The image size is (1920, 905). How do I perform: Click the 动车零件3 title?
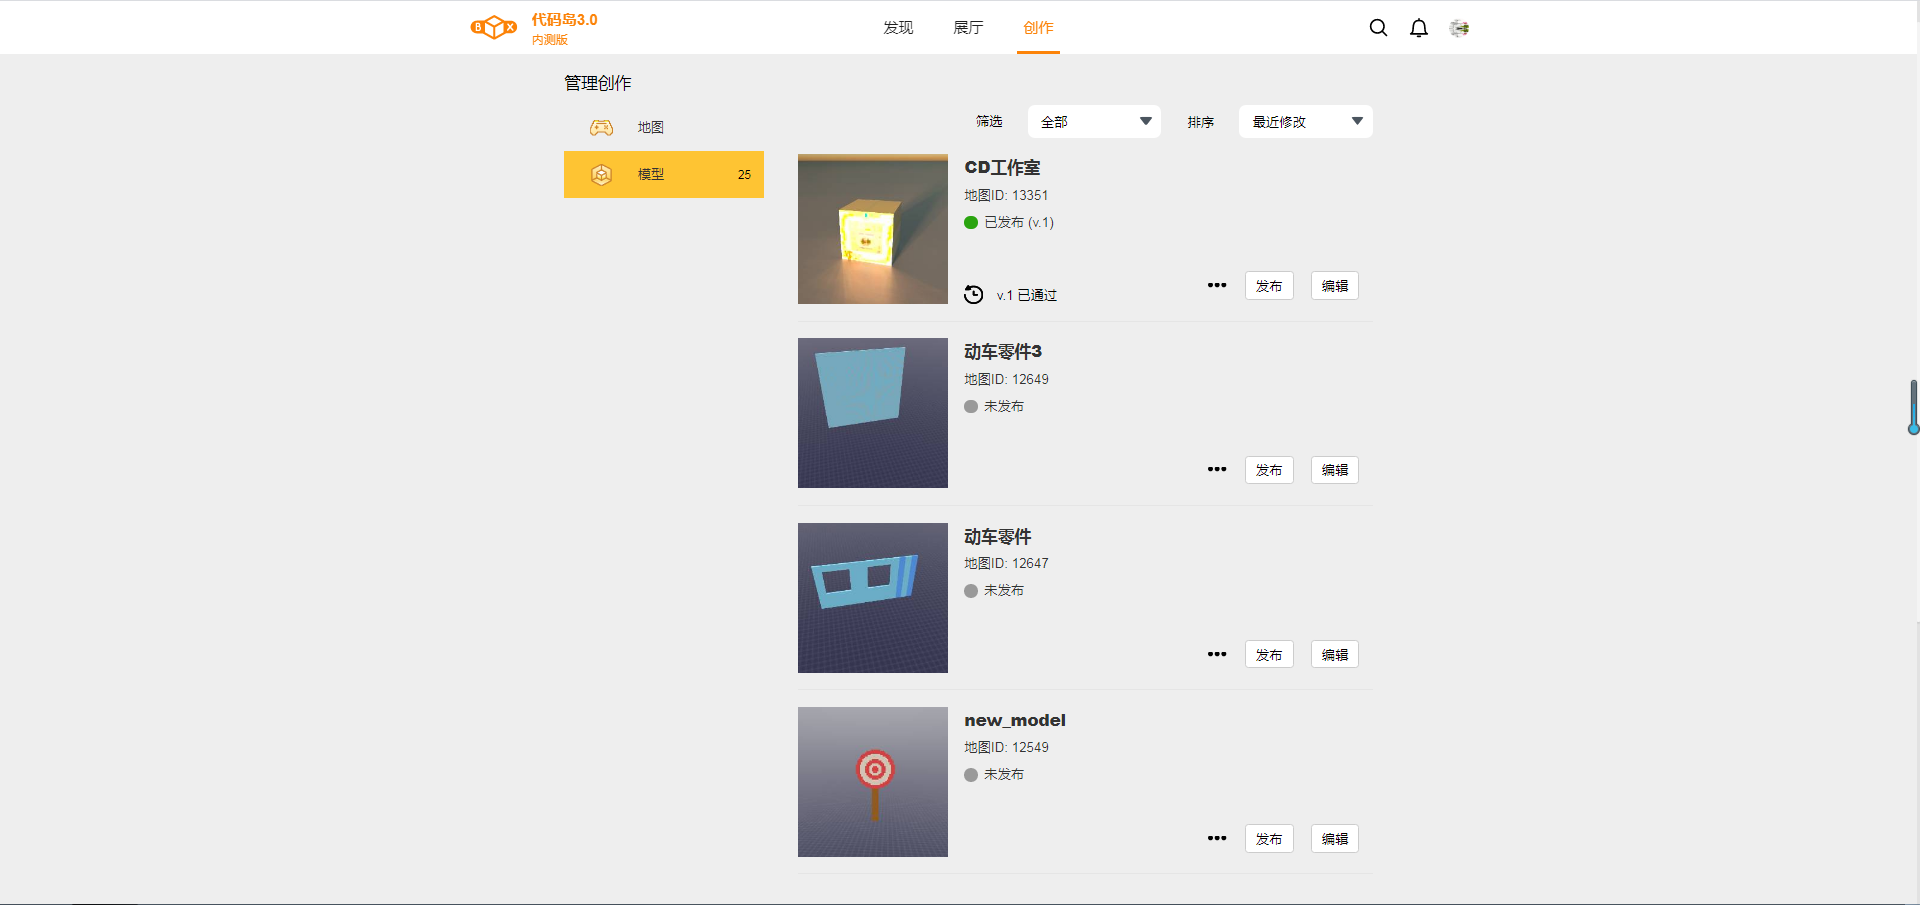1003,351
